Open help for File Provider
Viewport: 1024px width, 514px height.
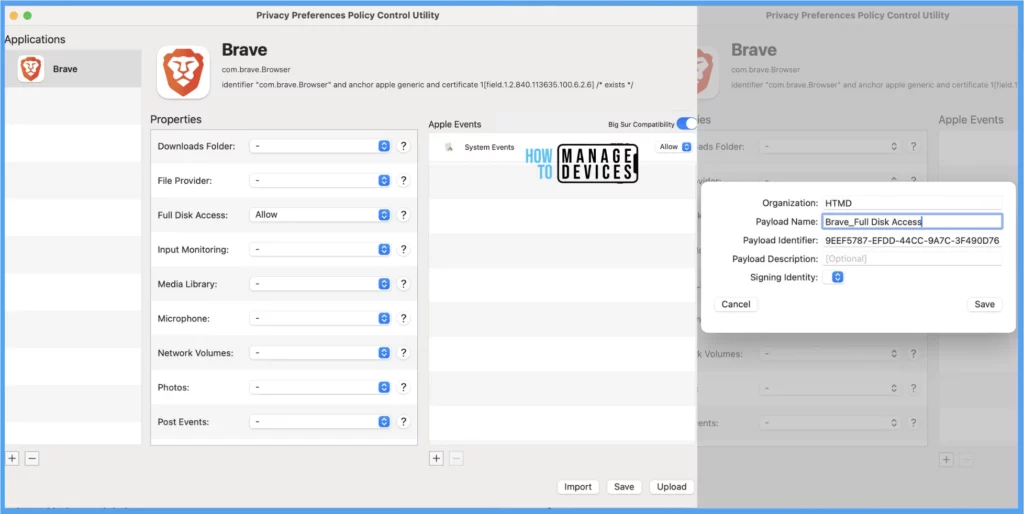point(404,180)
